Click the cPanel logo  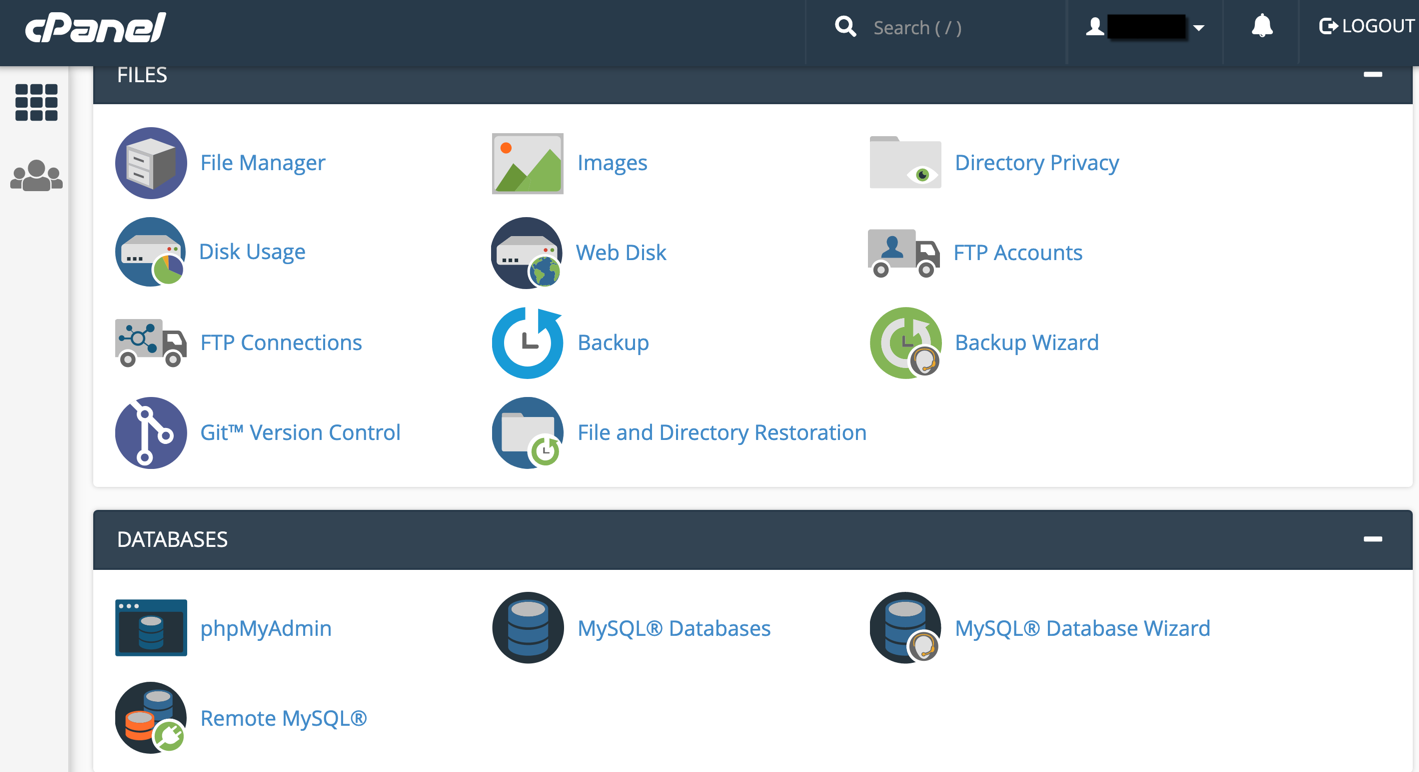[x=96, y=28]
